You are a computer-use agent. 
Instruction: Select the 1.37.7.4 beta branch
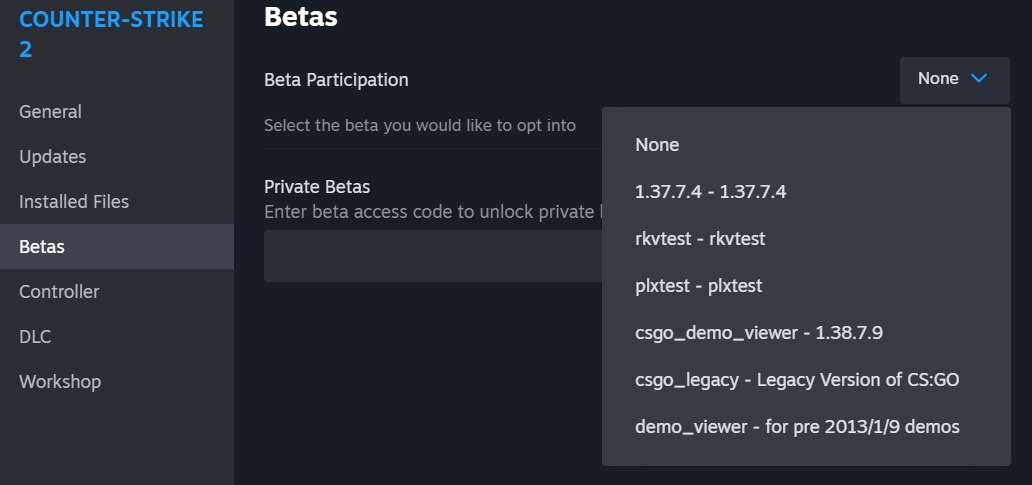pos(710,192)
